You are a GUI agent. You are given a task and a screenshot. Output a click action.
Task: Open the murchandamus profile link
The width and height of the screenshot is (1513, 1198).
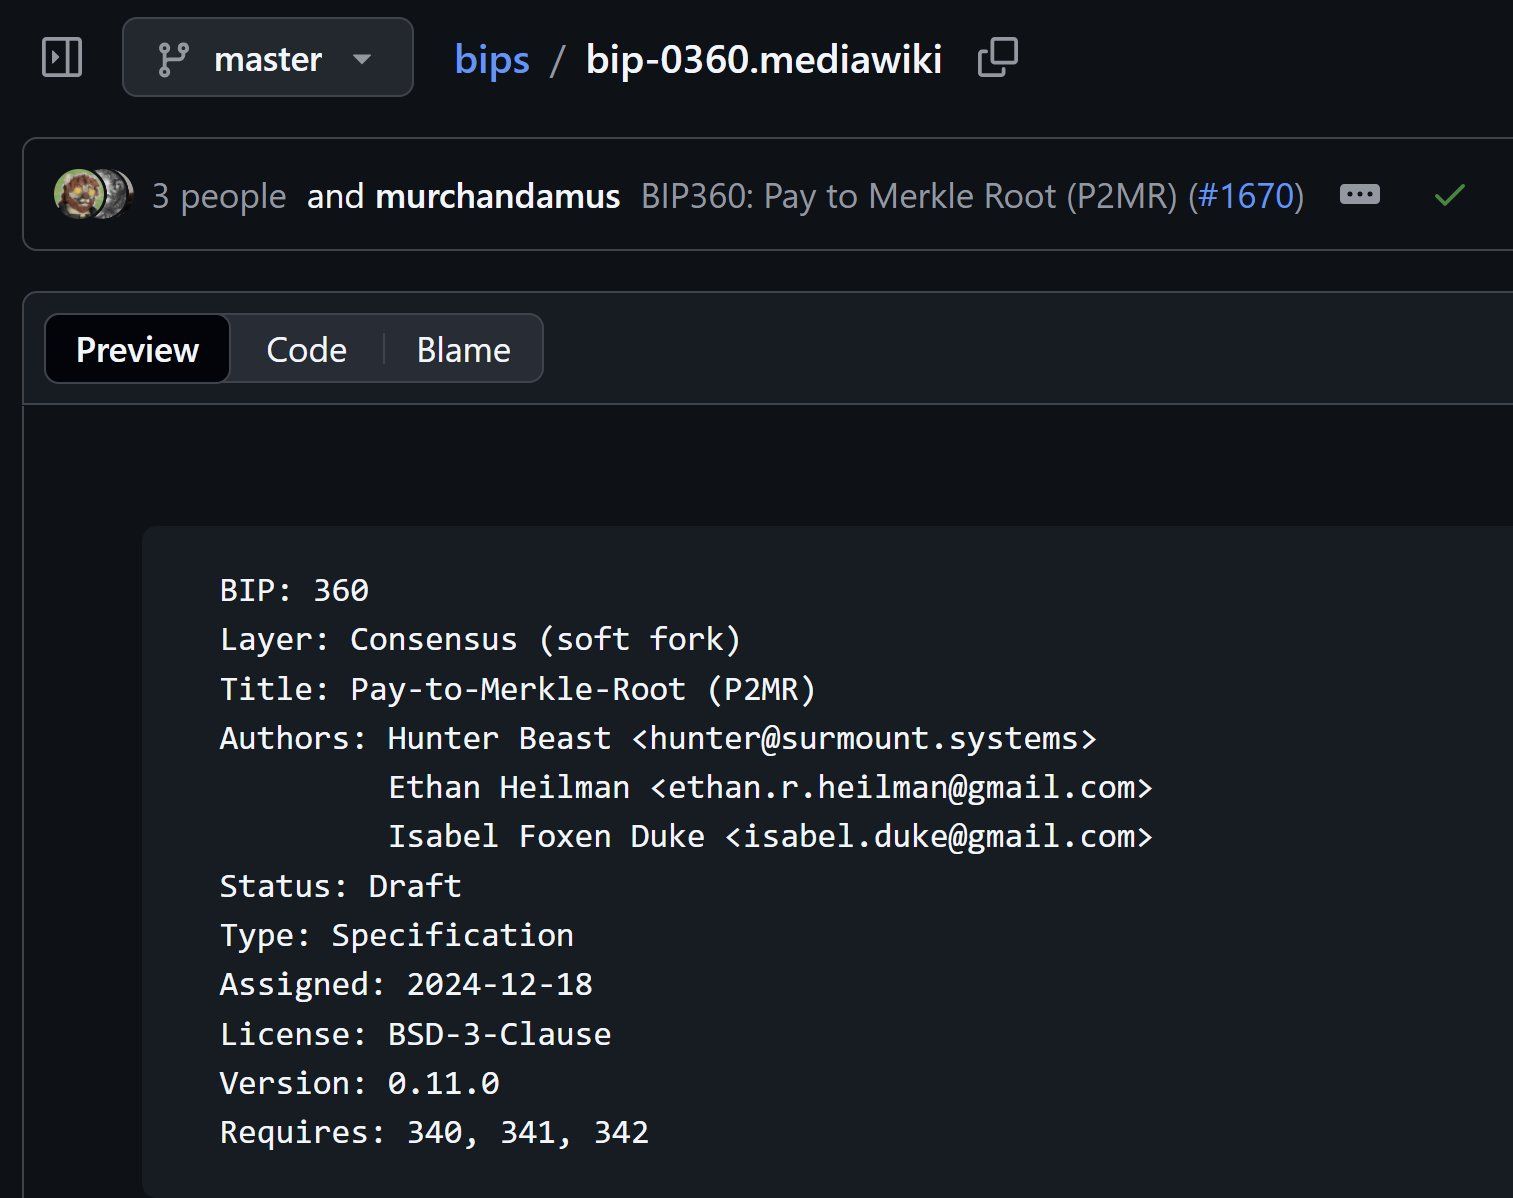click(x=497, y=196)
